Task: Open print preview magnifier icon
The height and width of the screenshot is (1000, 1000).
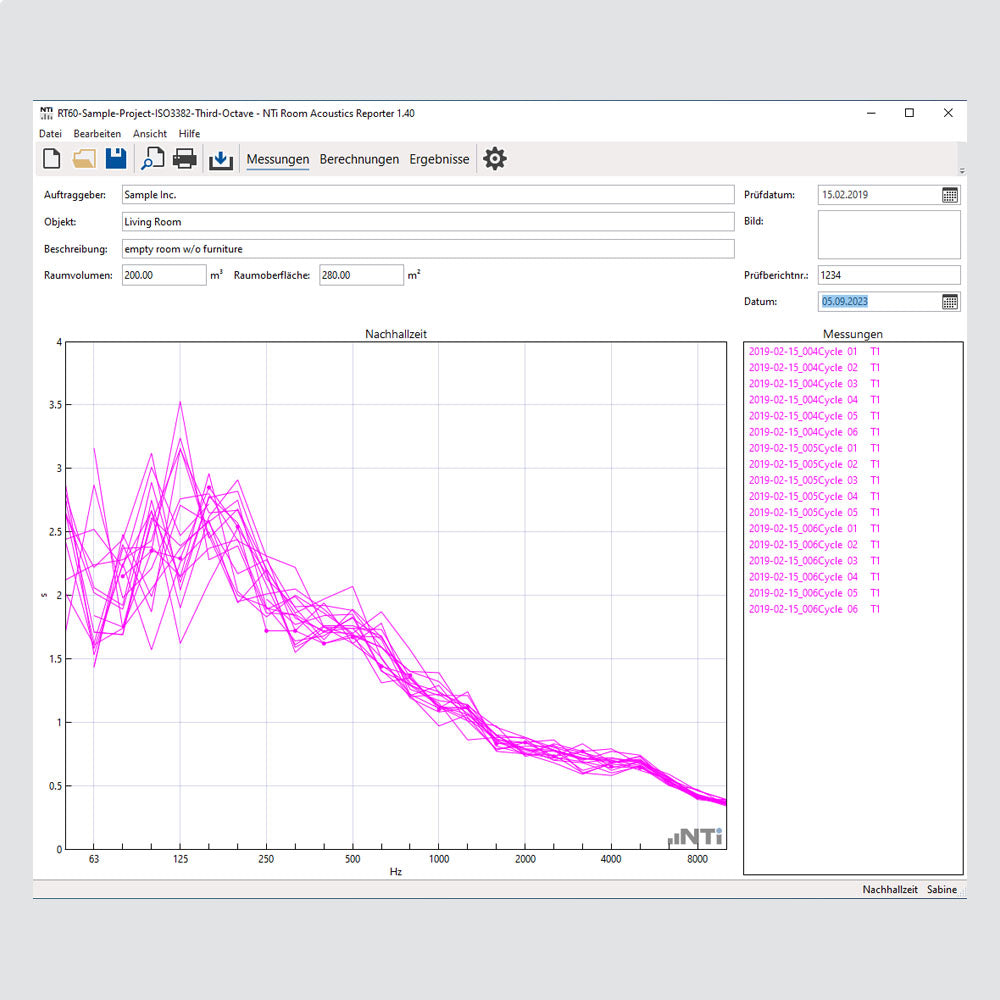Action: click(x=152, y=158)
